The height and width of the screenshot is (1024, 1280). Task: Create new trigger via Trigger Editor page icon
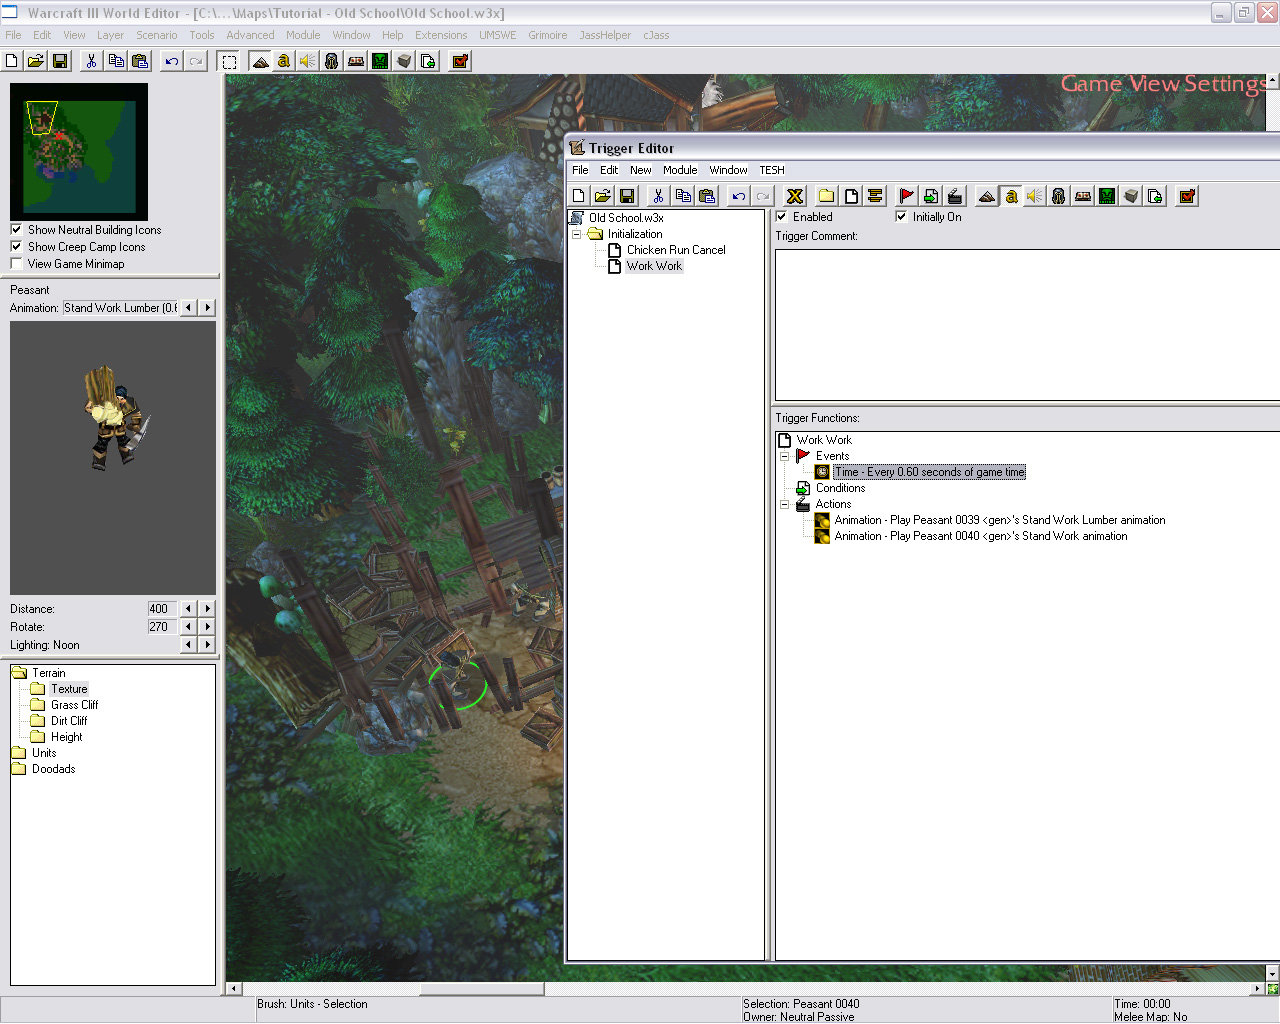point(851,196)
